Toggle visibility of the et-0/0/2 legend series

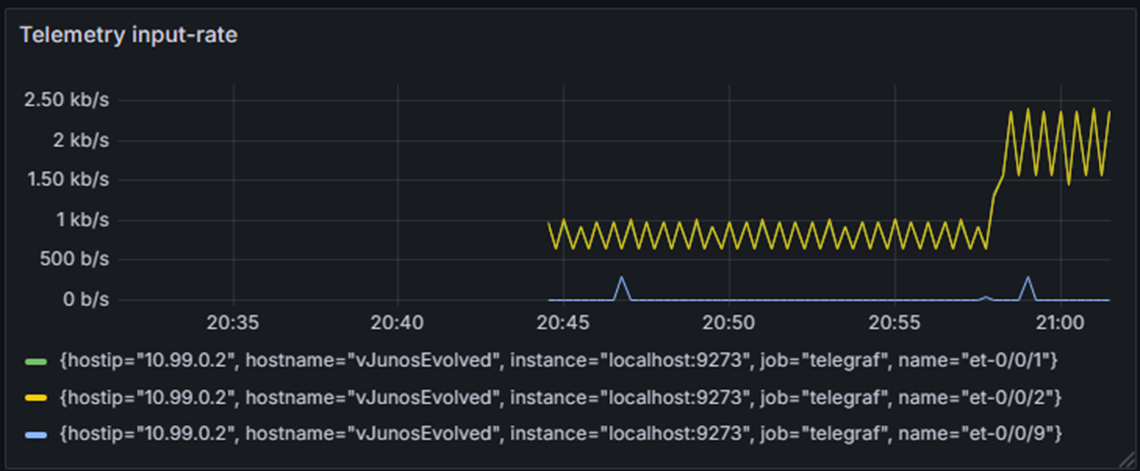pyautogui.click(x=561, y=398)
